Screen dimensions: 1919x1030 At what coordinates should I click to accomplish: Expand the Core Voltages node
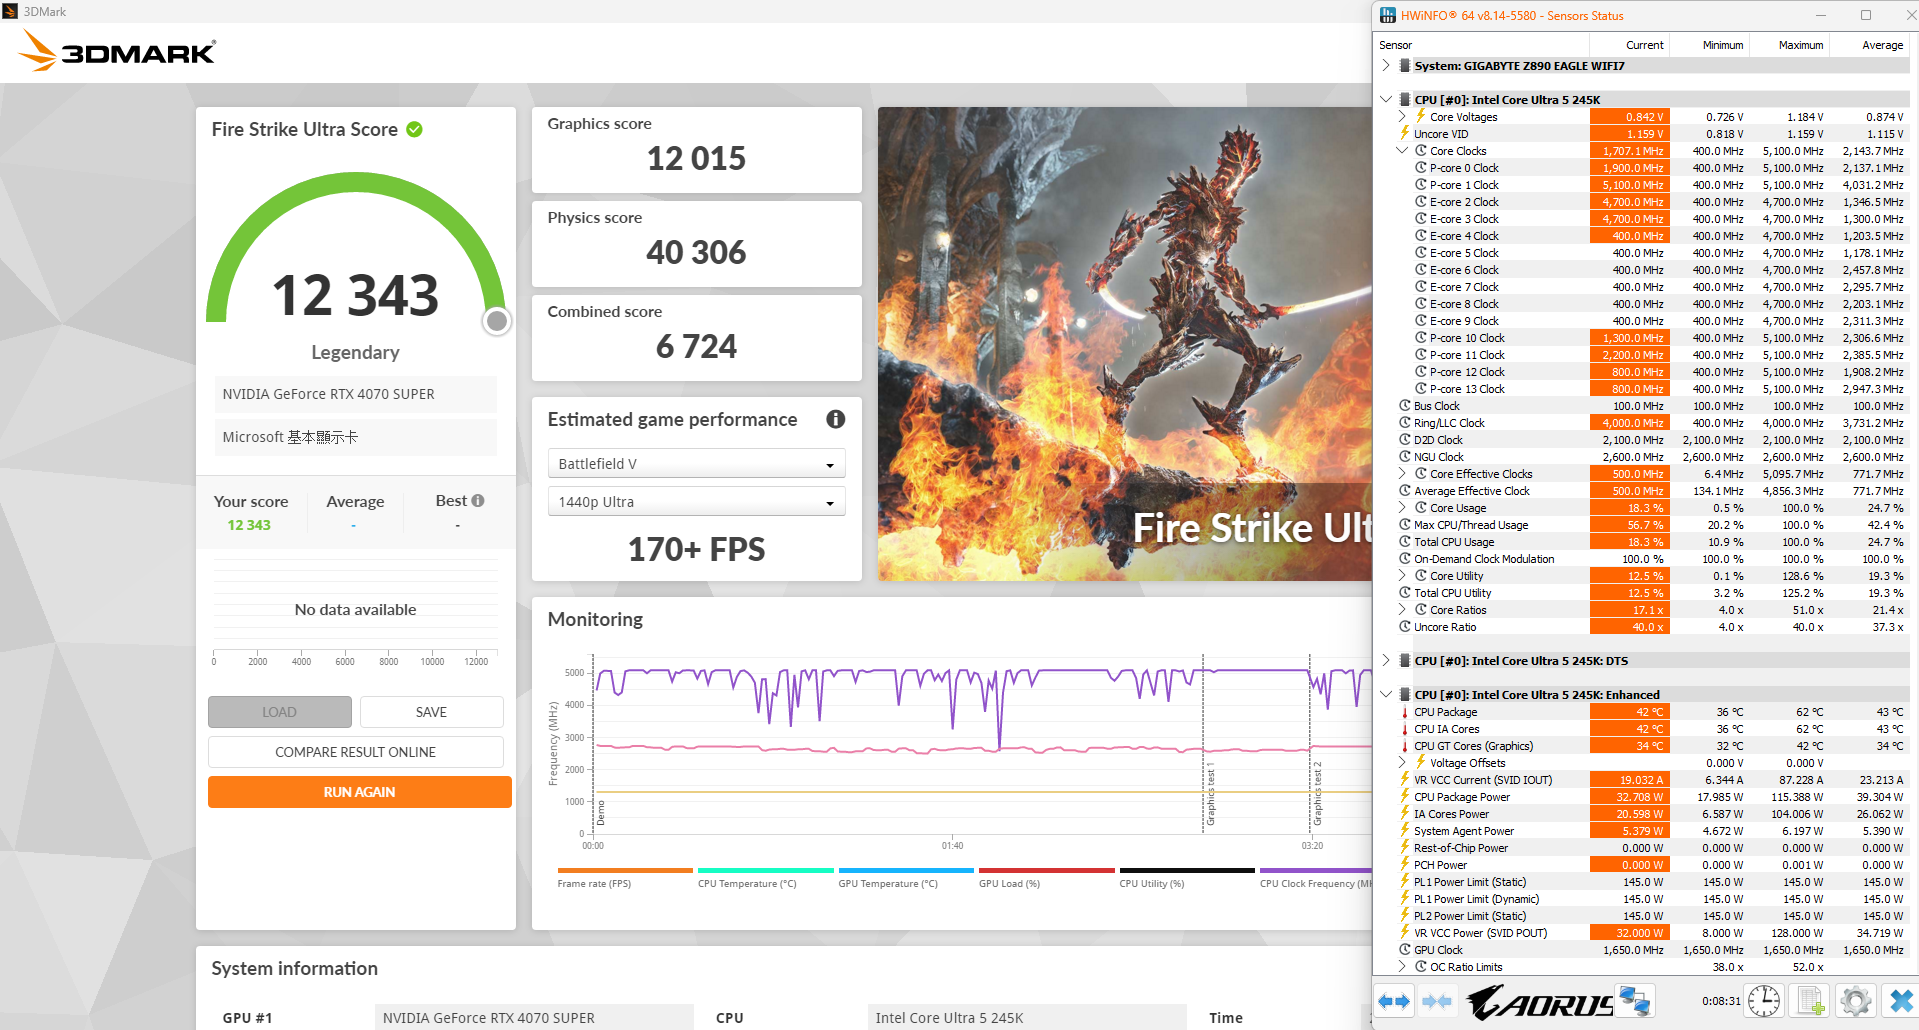[1402, 117]
